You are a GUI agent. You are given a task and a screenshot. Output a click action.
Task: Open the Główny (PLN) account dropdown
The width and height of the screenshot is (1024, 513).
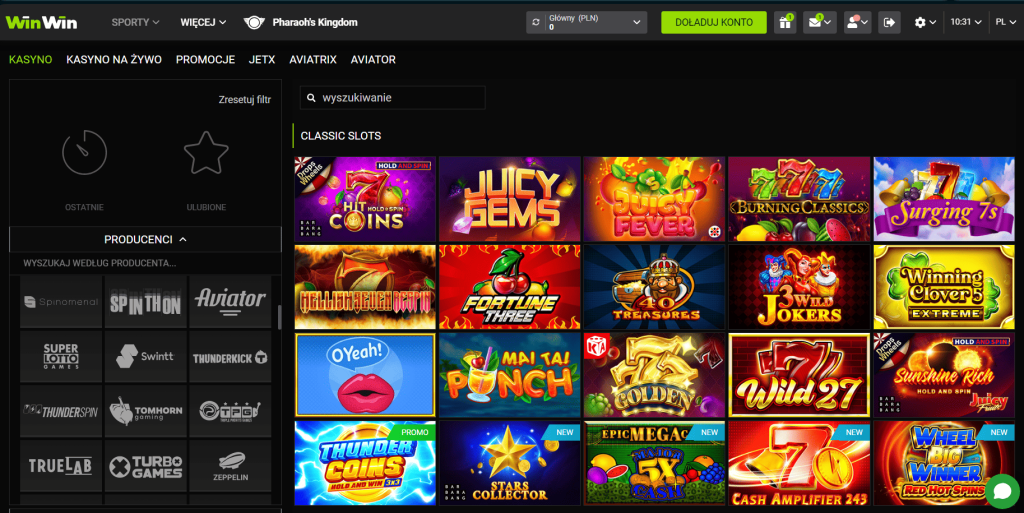(586, 22)
